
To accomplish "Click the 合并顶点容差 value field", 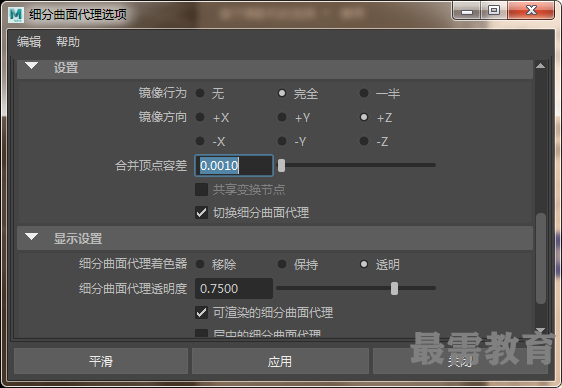I will click(234, 166).
